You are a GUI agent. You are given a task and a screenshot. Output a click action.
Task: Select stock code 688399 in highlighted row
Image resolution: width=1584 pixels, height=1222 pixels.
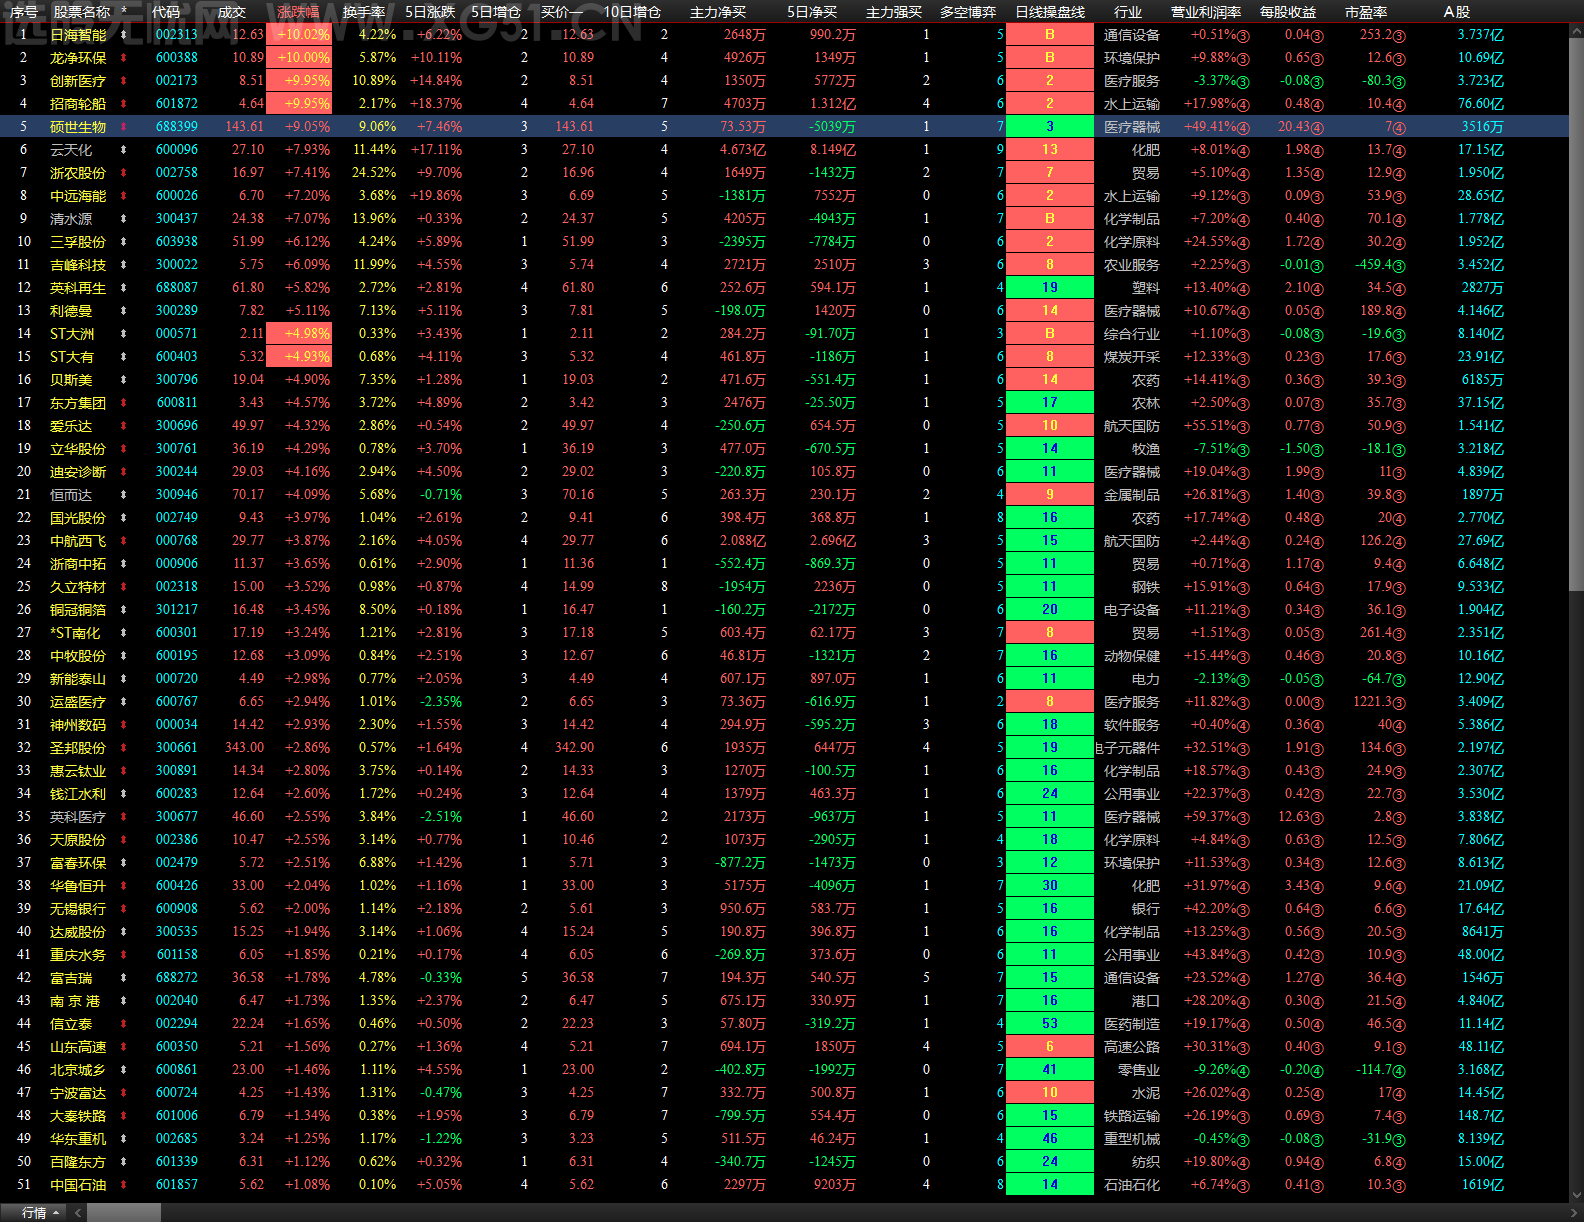click(x=177, y=127)
